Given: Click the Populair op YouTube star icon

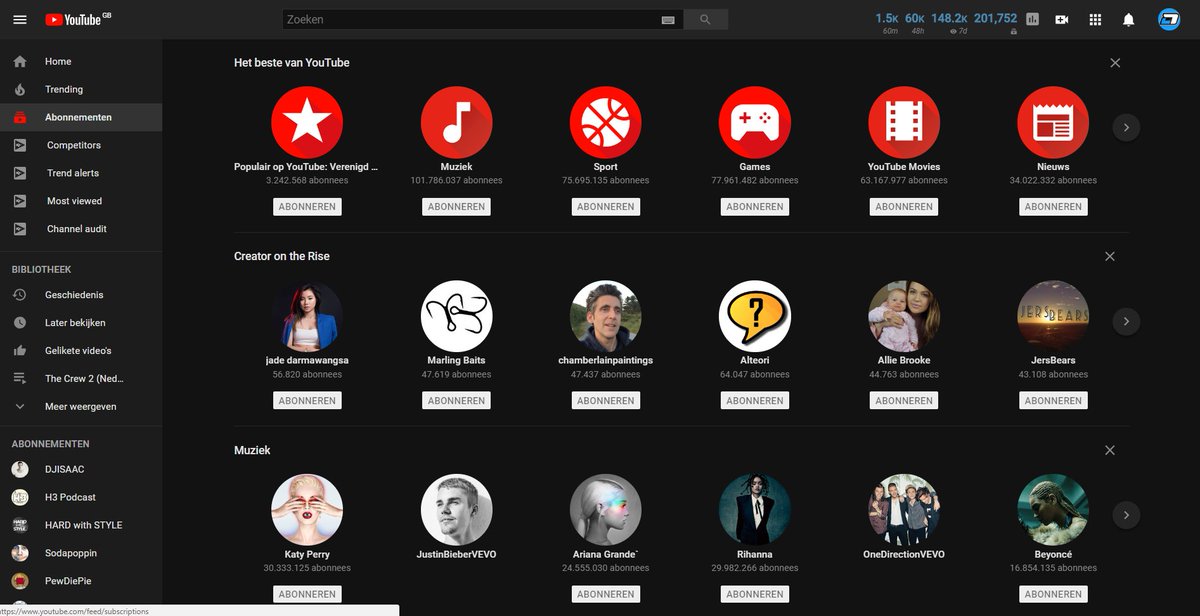Looking at the screenshot, I should click(307, 122).
